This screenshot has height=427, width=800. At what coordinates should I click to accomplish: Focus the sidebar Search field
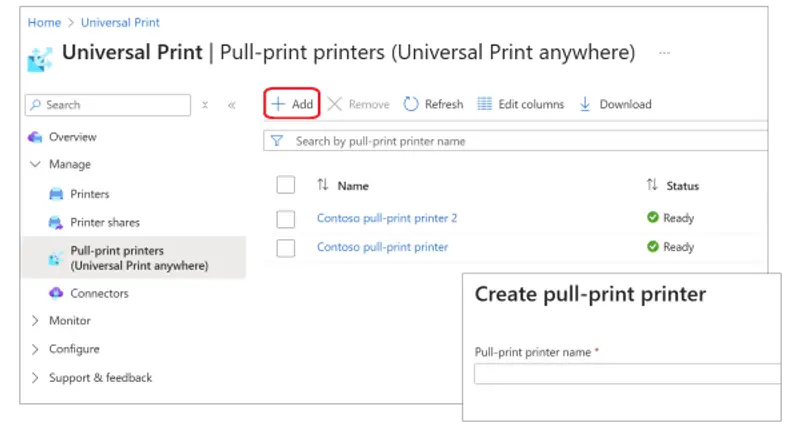pos(108,105)
